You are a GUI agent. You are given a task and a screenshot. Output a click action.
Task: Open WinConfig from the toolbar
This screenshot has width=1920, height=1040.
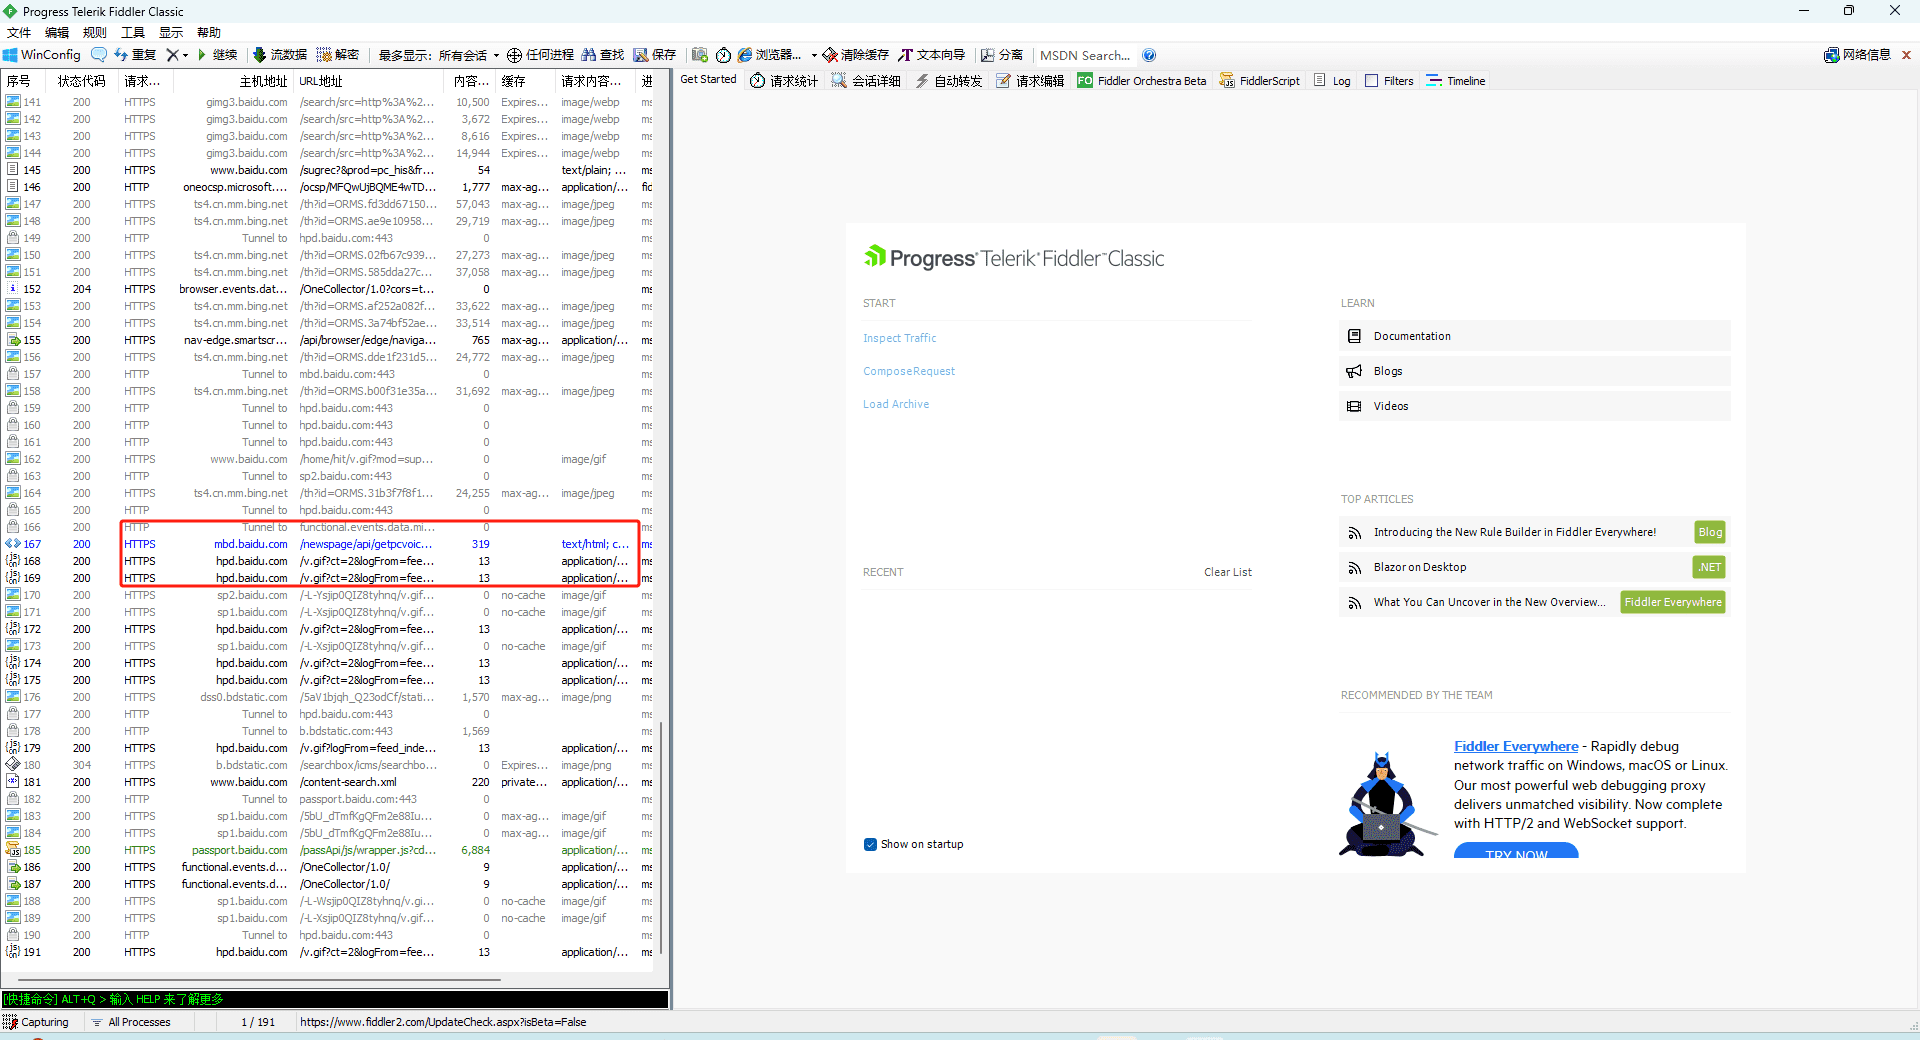click(42, 55)
